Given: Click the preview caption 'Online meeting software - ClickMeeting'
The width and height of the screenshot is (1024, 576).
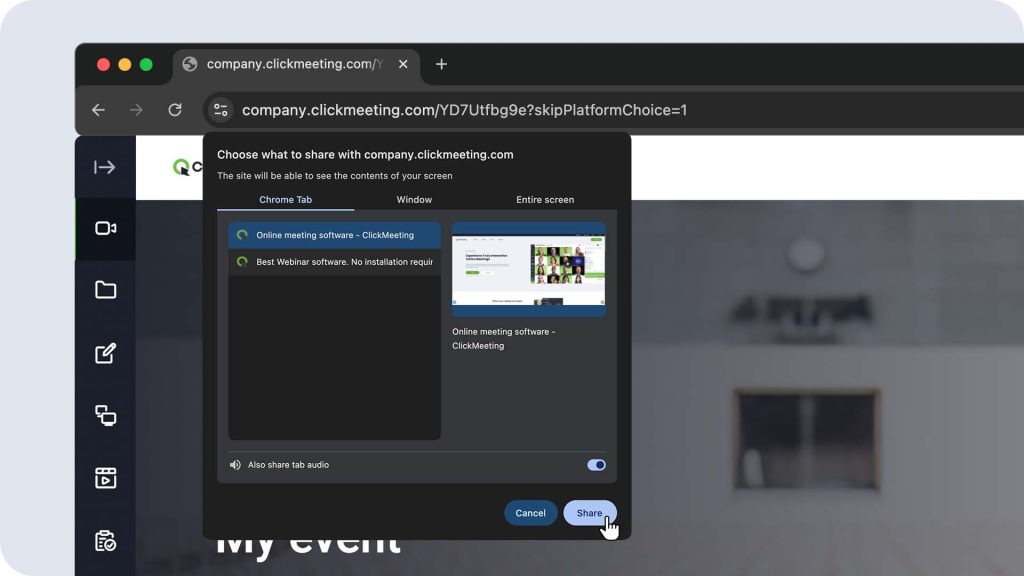Looking at the screenshot, I should pyautogui.click(x=504, y=338).
